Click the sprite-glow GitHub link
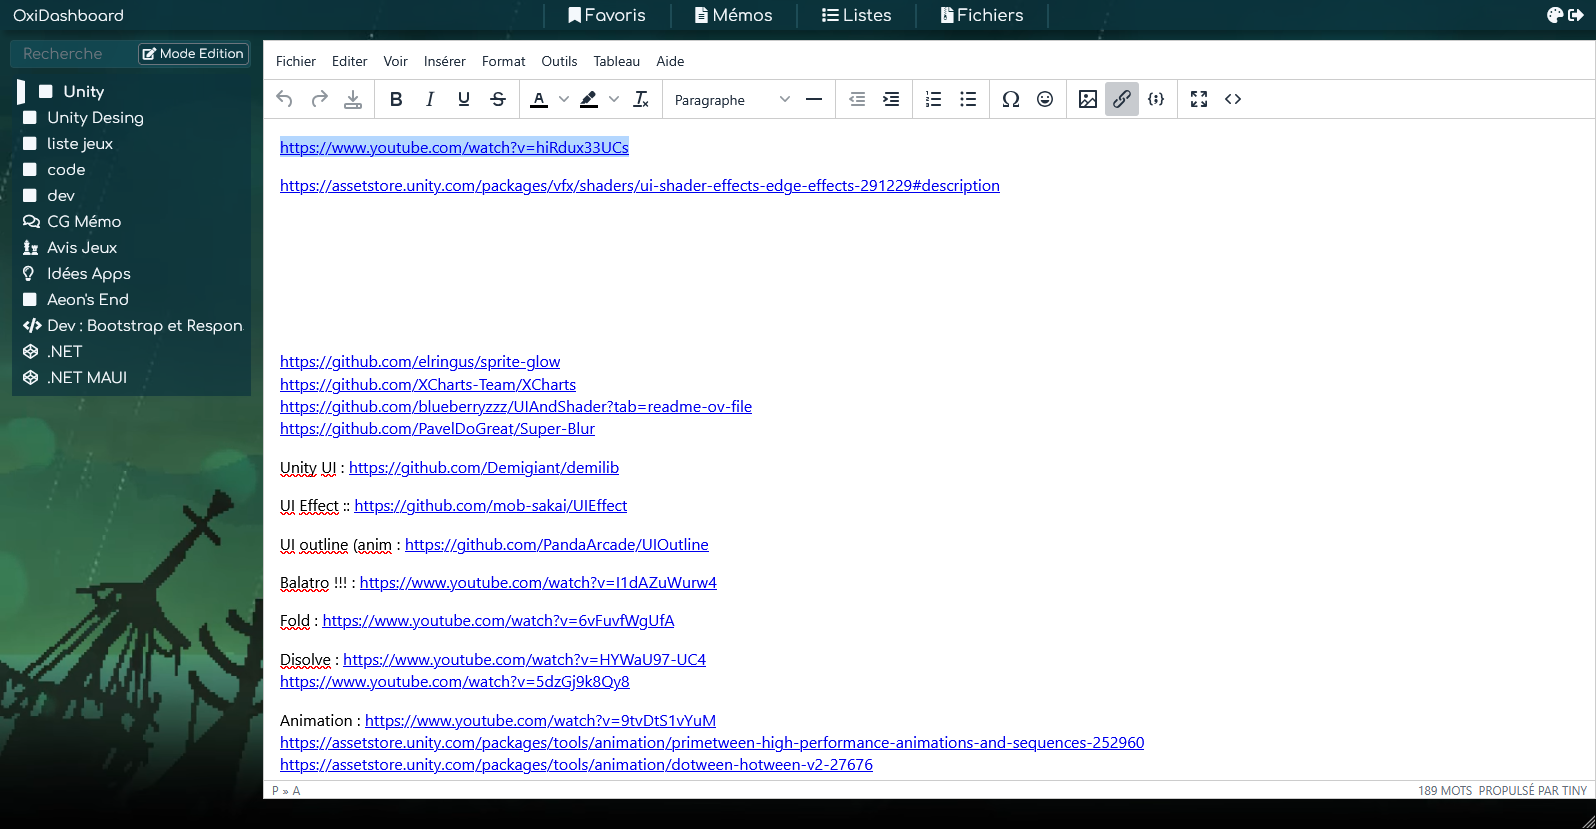 (x=420, y=362)
